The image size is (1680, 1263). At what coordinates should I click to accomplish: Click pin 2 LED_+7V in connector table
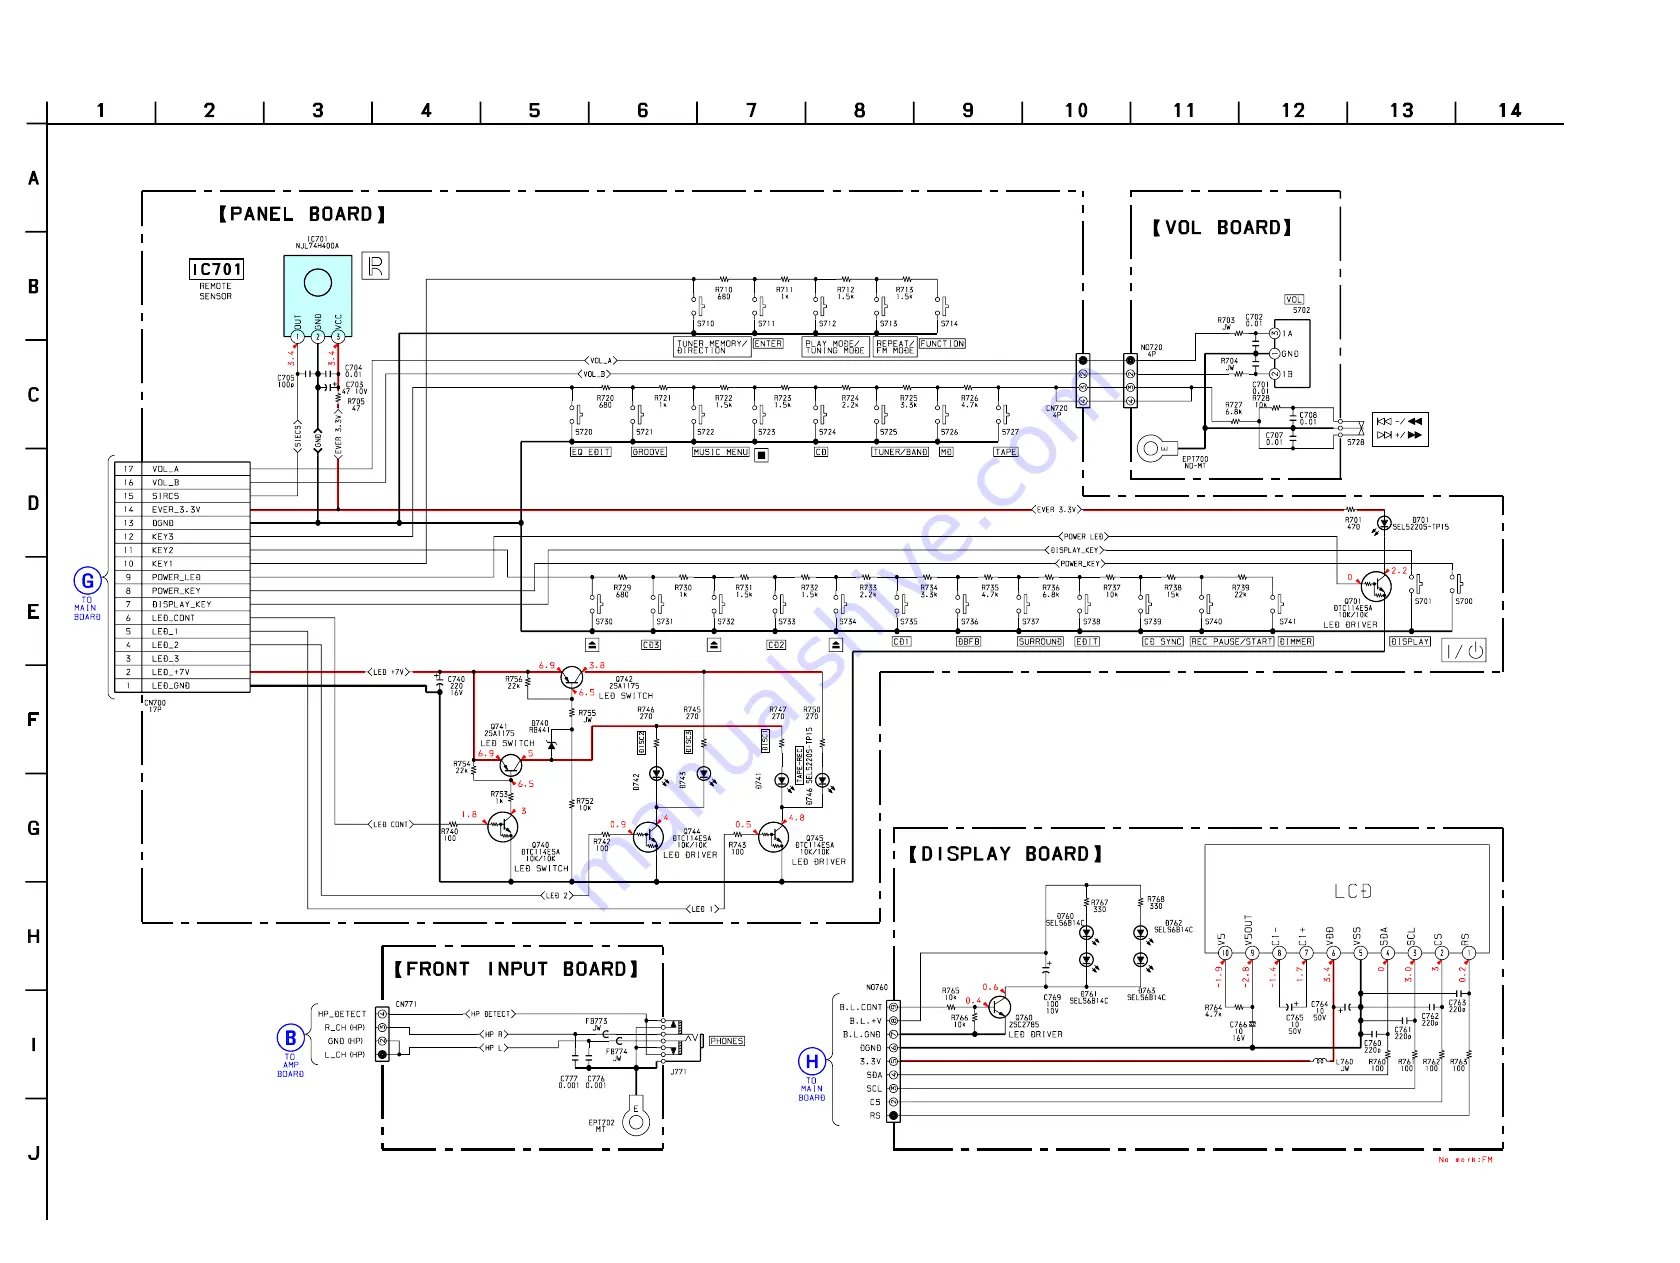(x=182, y=672)
